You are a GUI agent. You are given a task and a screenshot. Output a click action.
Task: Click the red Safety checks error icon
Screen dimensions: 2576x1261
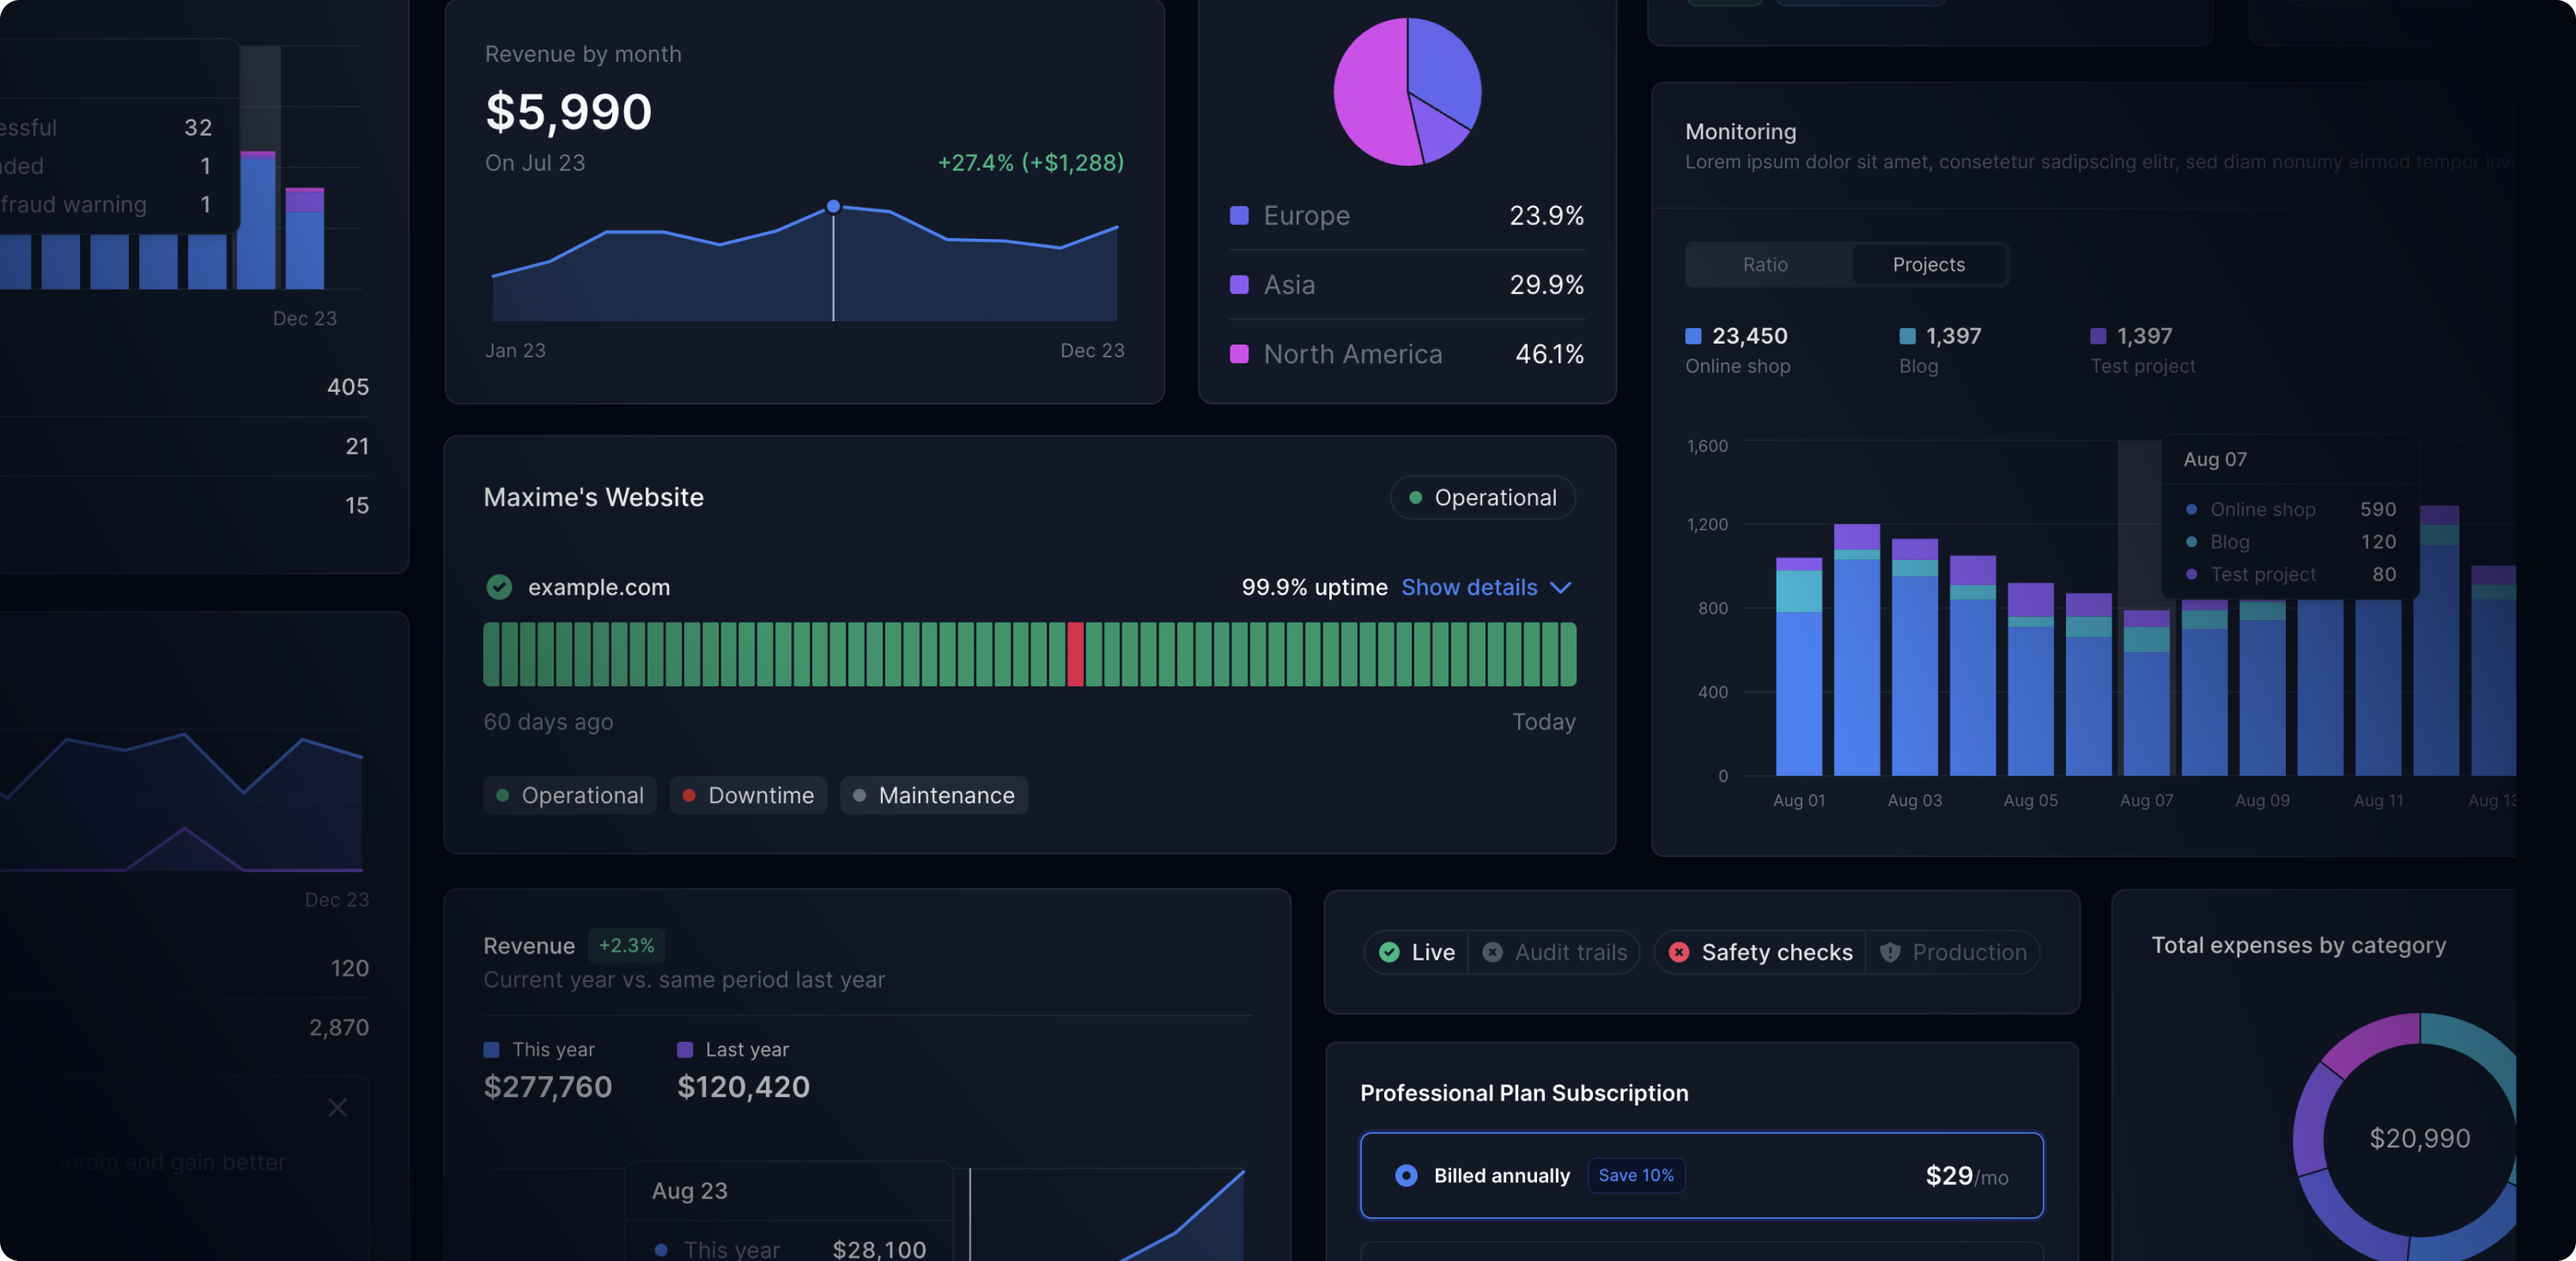tap(1679, 952)
